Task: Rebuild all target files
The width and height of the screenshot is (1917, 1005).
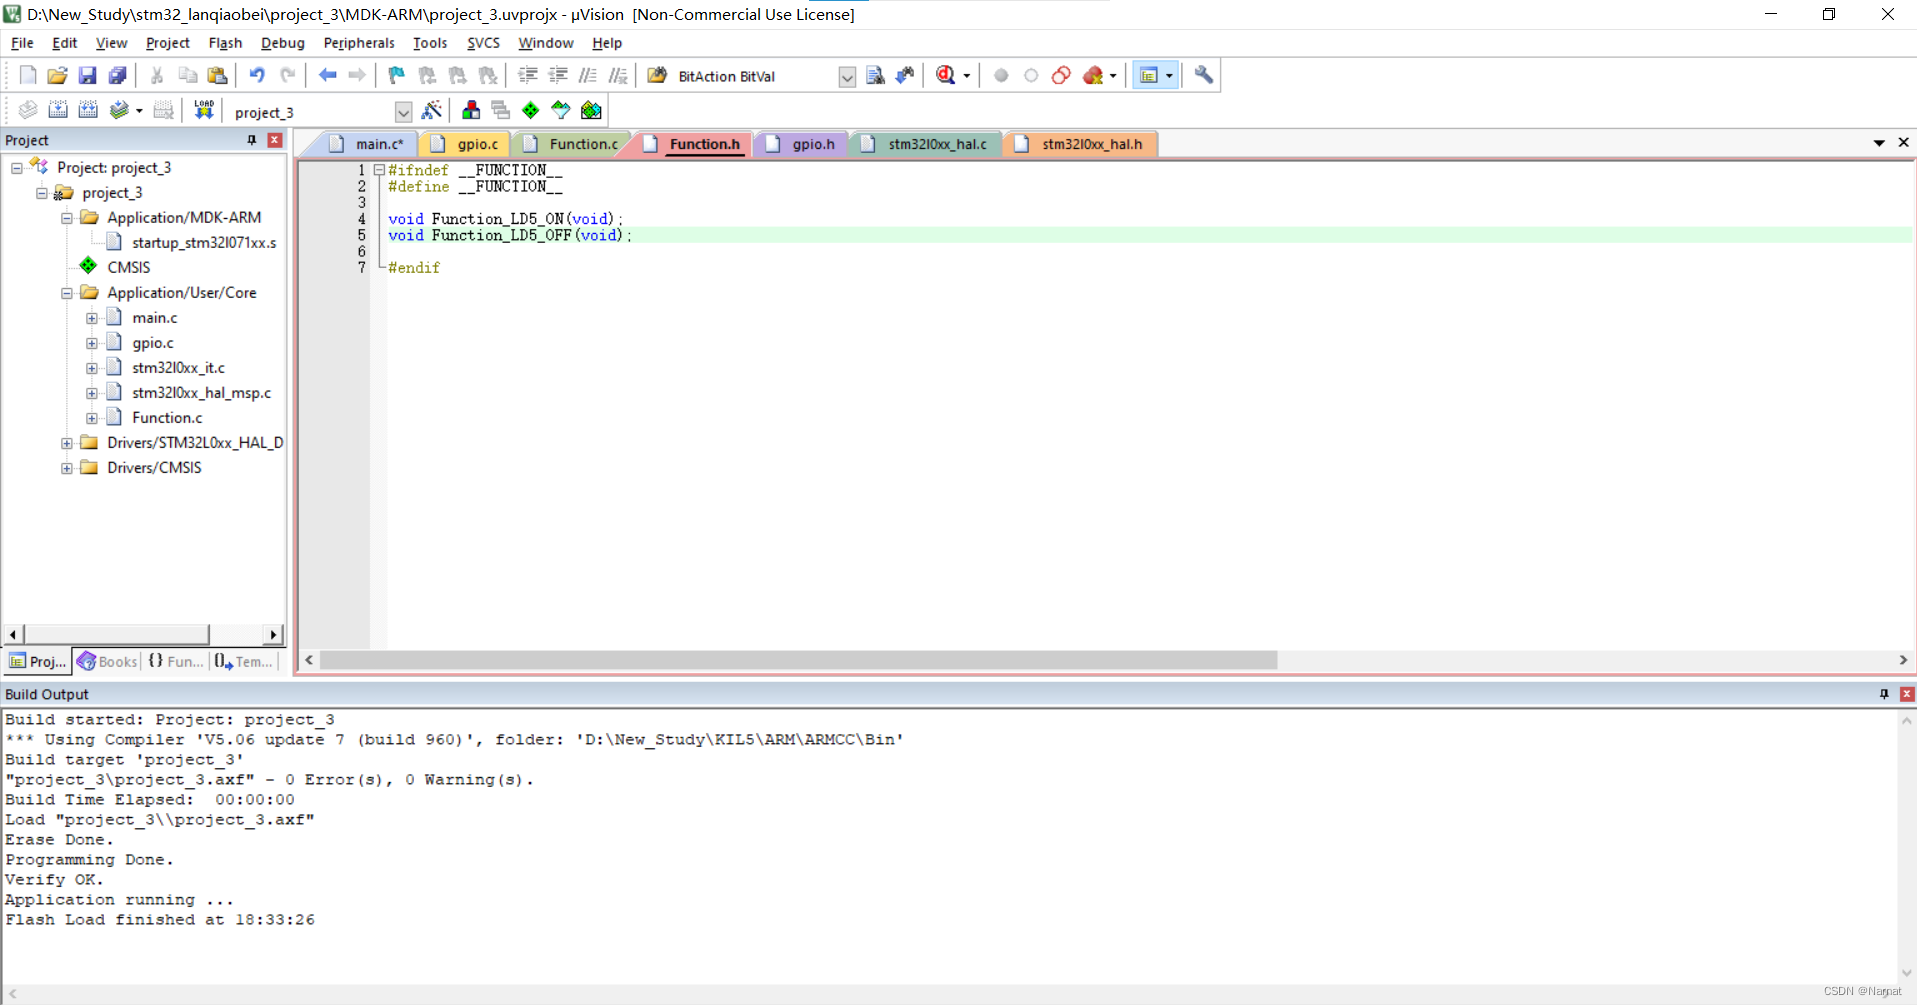Action: pos(88,110)
